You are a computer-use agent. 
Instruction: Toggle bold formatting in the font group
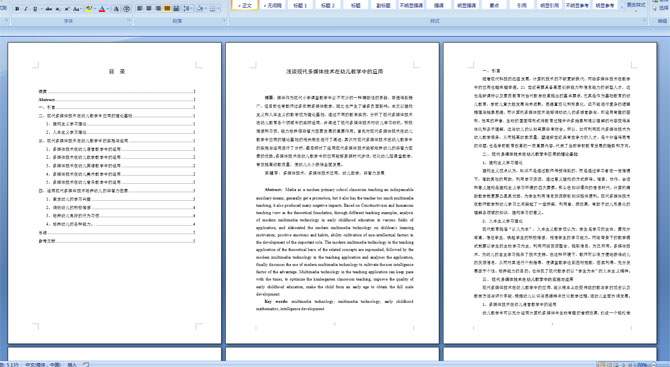17,9
